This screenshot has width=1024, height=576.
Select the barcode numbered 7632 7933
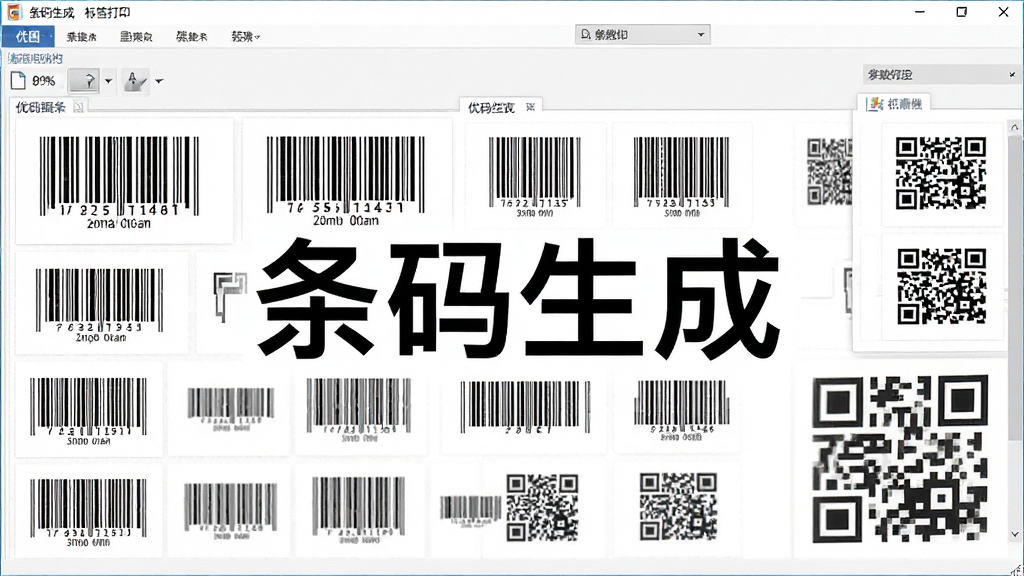[x=100, y=305]
